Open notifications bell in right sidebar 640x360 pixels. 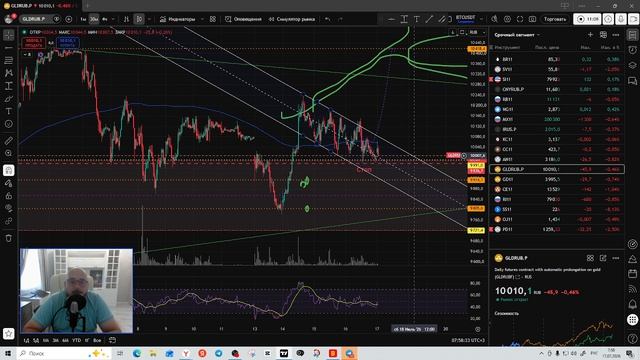633,304
